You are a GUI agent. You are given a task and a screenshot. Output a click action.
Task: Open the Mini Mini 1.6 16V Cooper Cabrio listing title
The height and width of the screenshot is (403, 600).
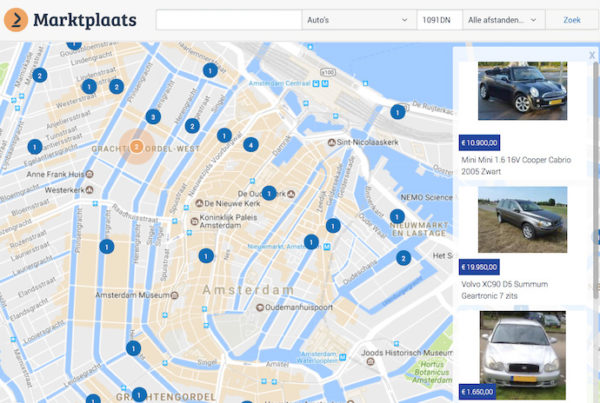[x=516, y=165]
